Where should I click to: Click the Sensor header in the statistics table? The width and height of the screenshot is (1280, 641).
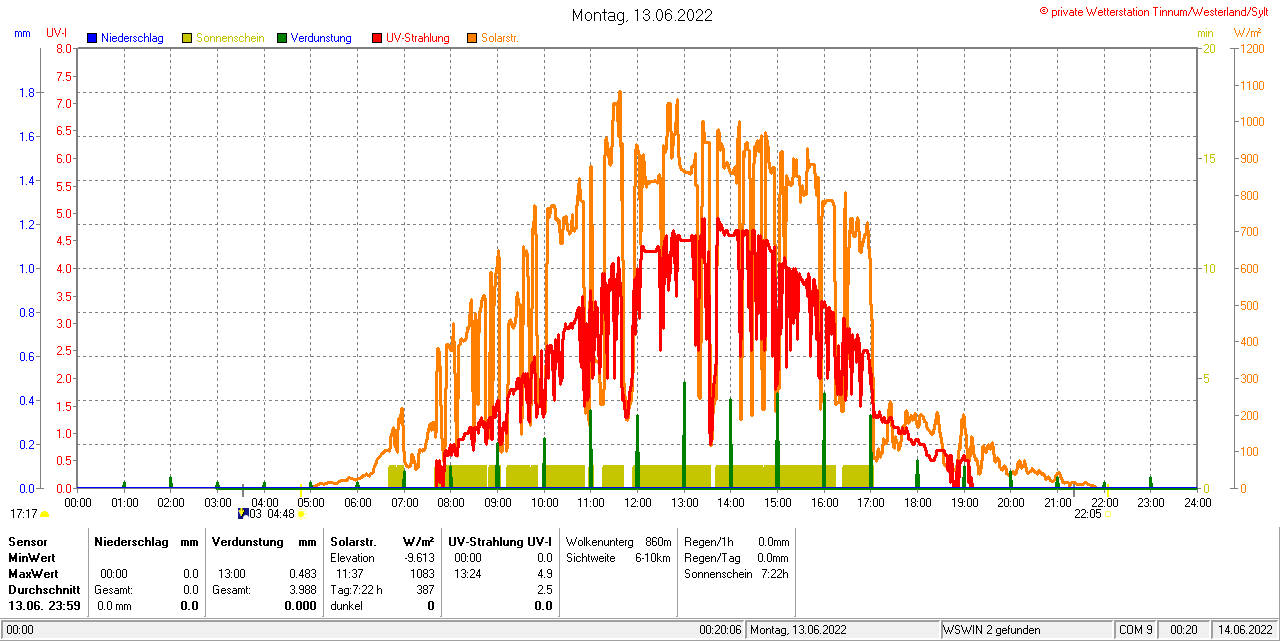pyautogui.click(x=27, y=541)
